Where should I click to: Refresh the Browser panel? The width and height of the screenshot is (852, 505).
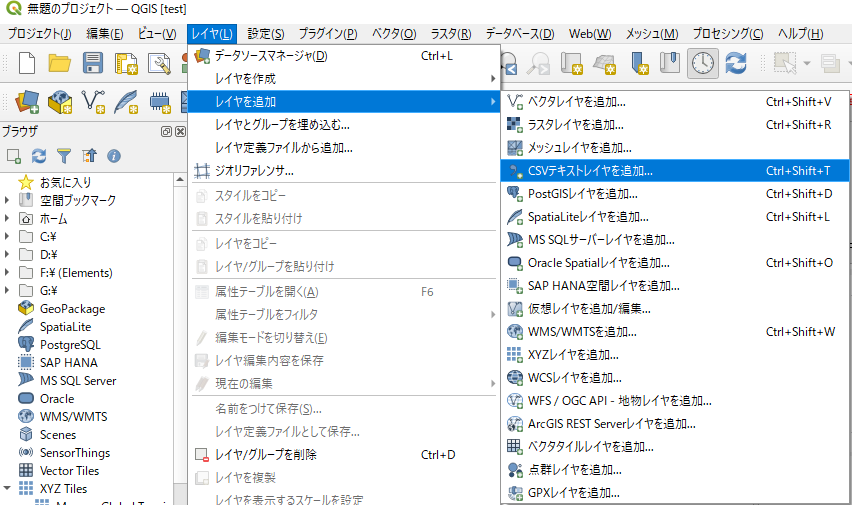(x=39, y=156)
